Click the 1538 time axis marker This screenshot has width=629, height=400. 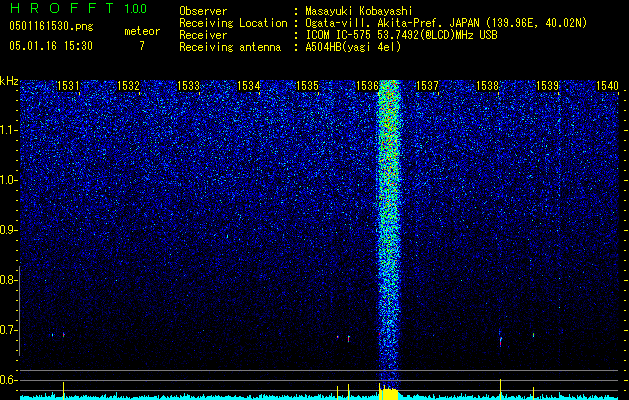tap(487, 85)
